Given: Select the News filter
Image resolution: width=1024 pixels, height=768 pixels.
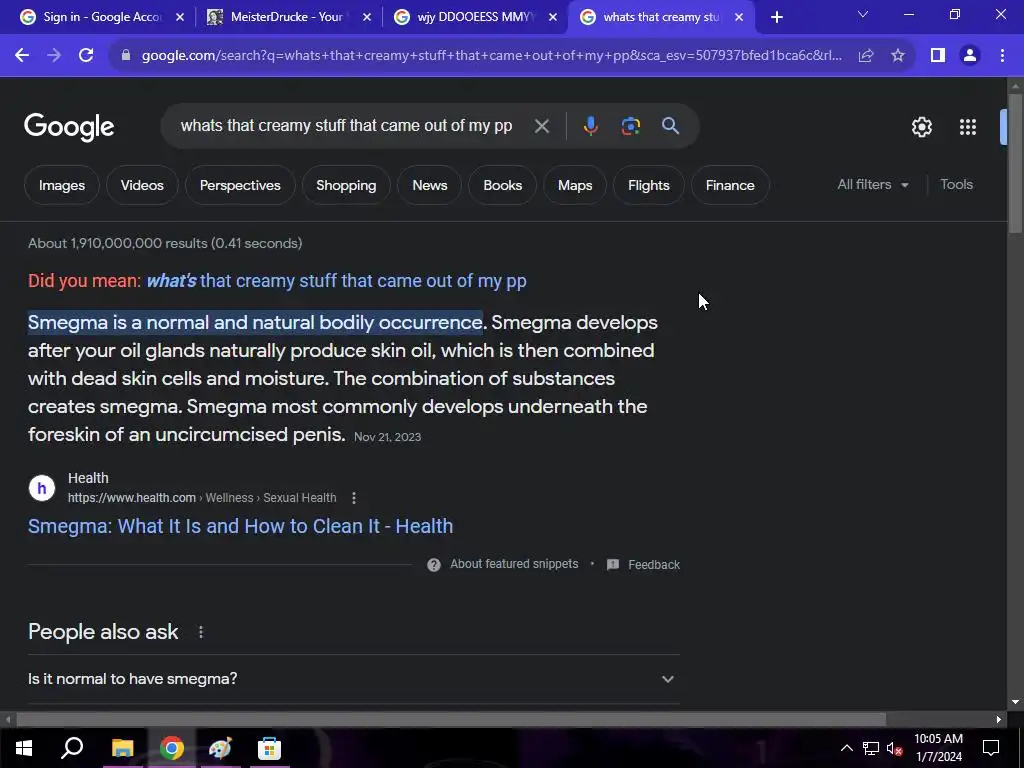Looking at the screenshot, I should [x=430, y=185].
